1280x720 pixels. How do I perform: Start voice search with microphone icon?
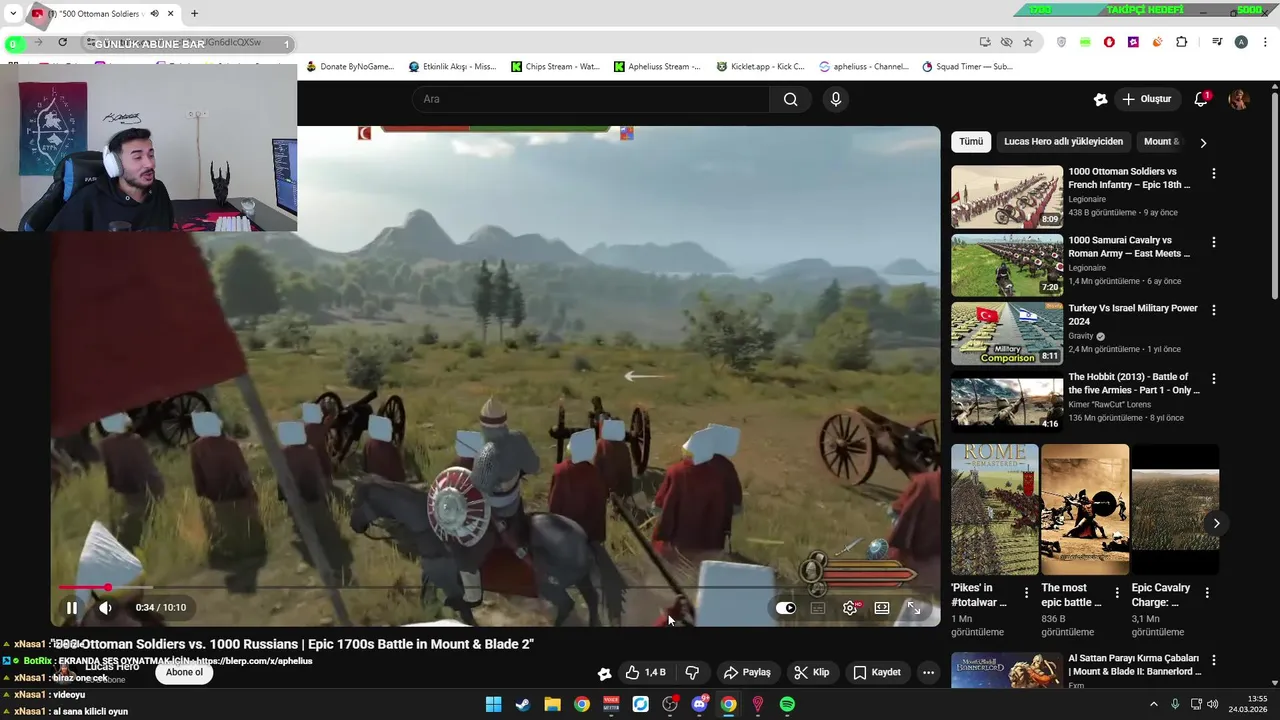click(x=836, y=99)
